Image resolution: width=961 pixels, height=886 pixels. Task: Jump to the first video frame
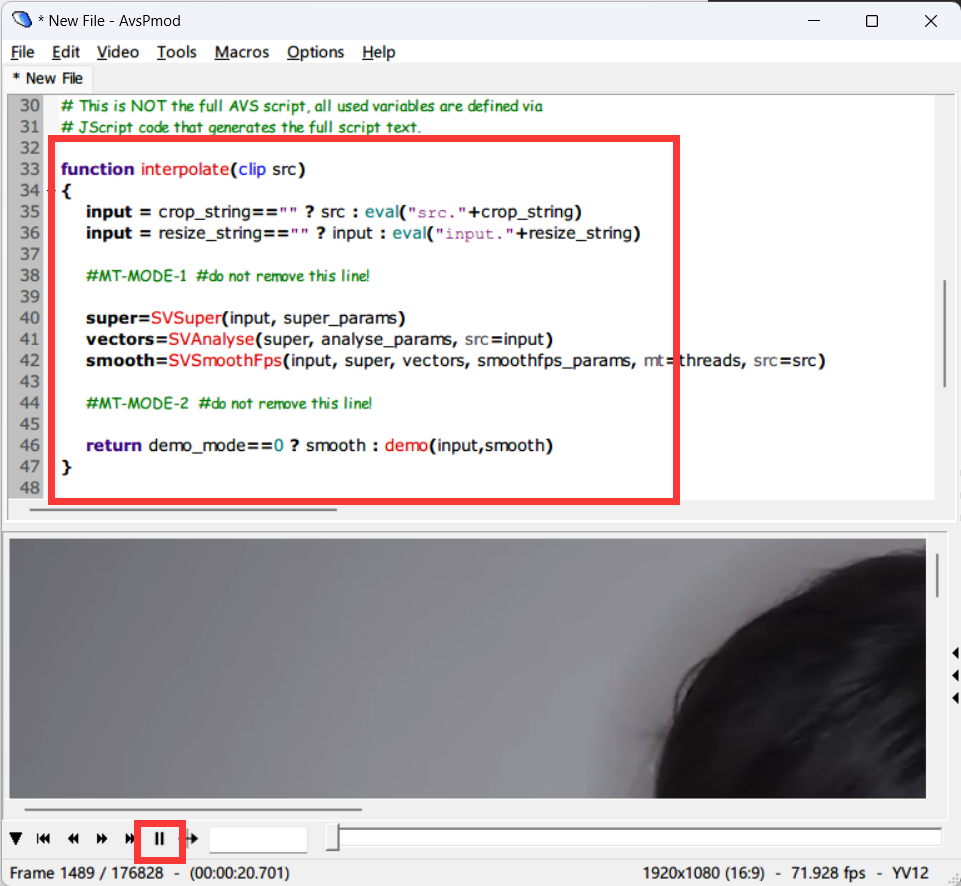(x=44, y=838)
